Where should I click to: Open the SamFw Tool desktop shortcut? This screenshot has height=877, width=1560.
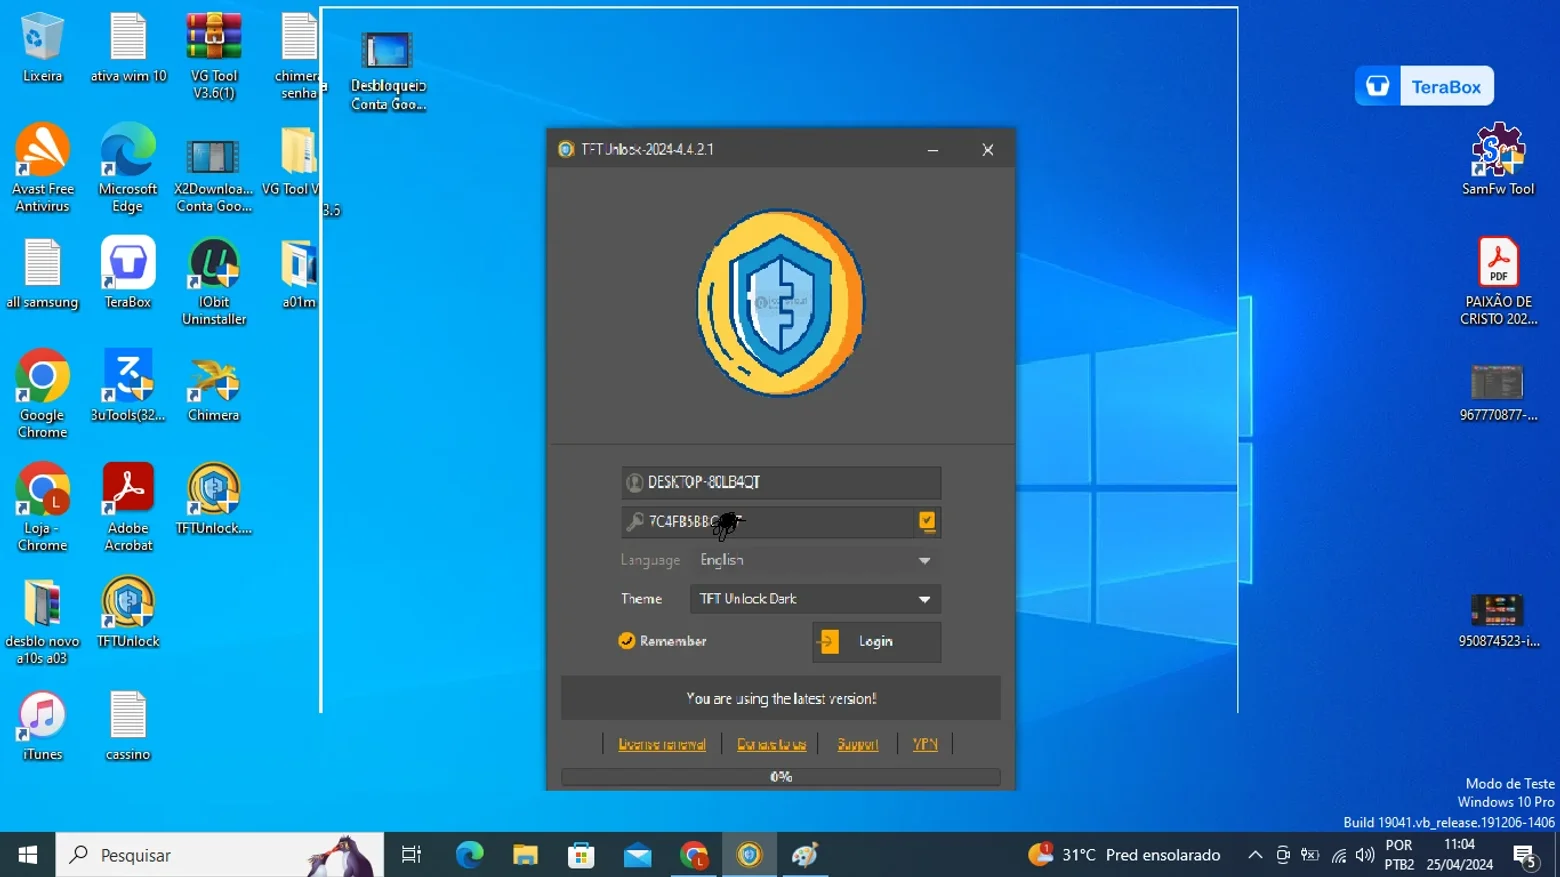click(x=1497, y=159)
